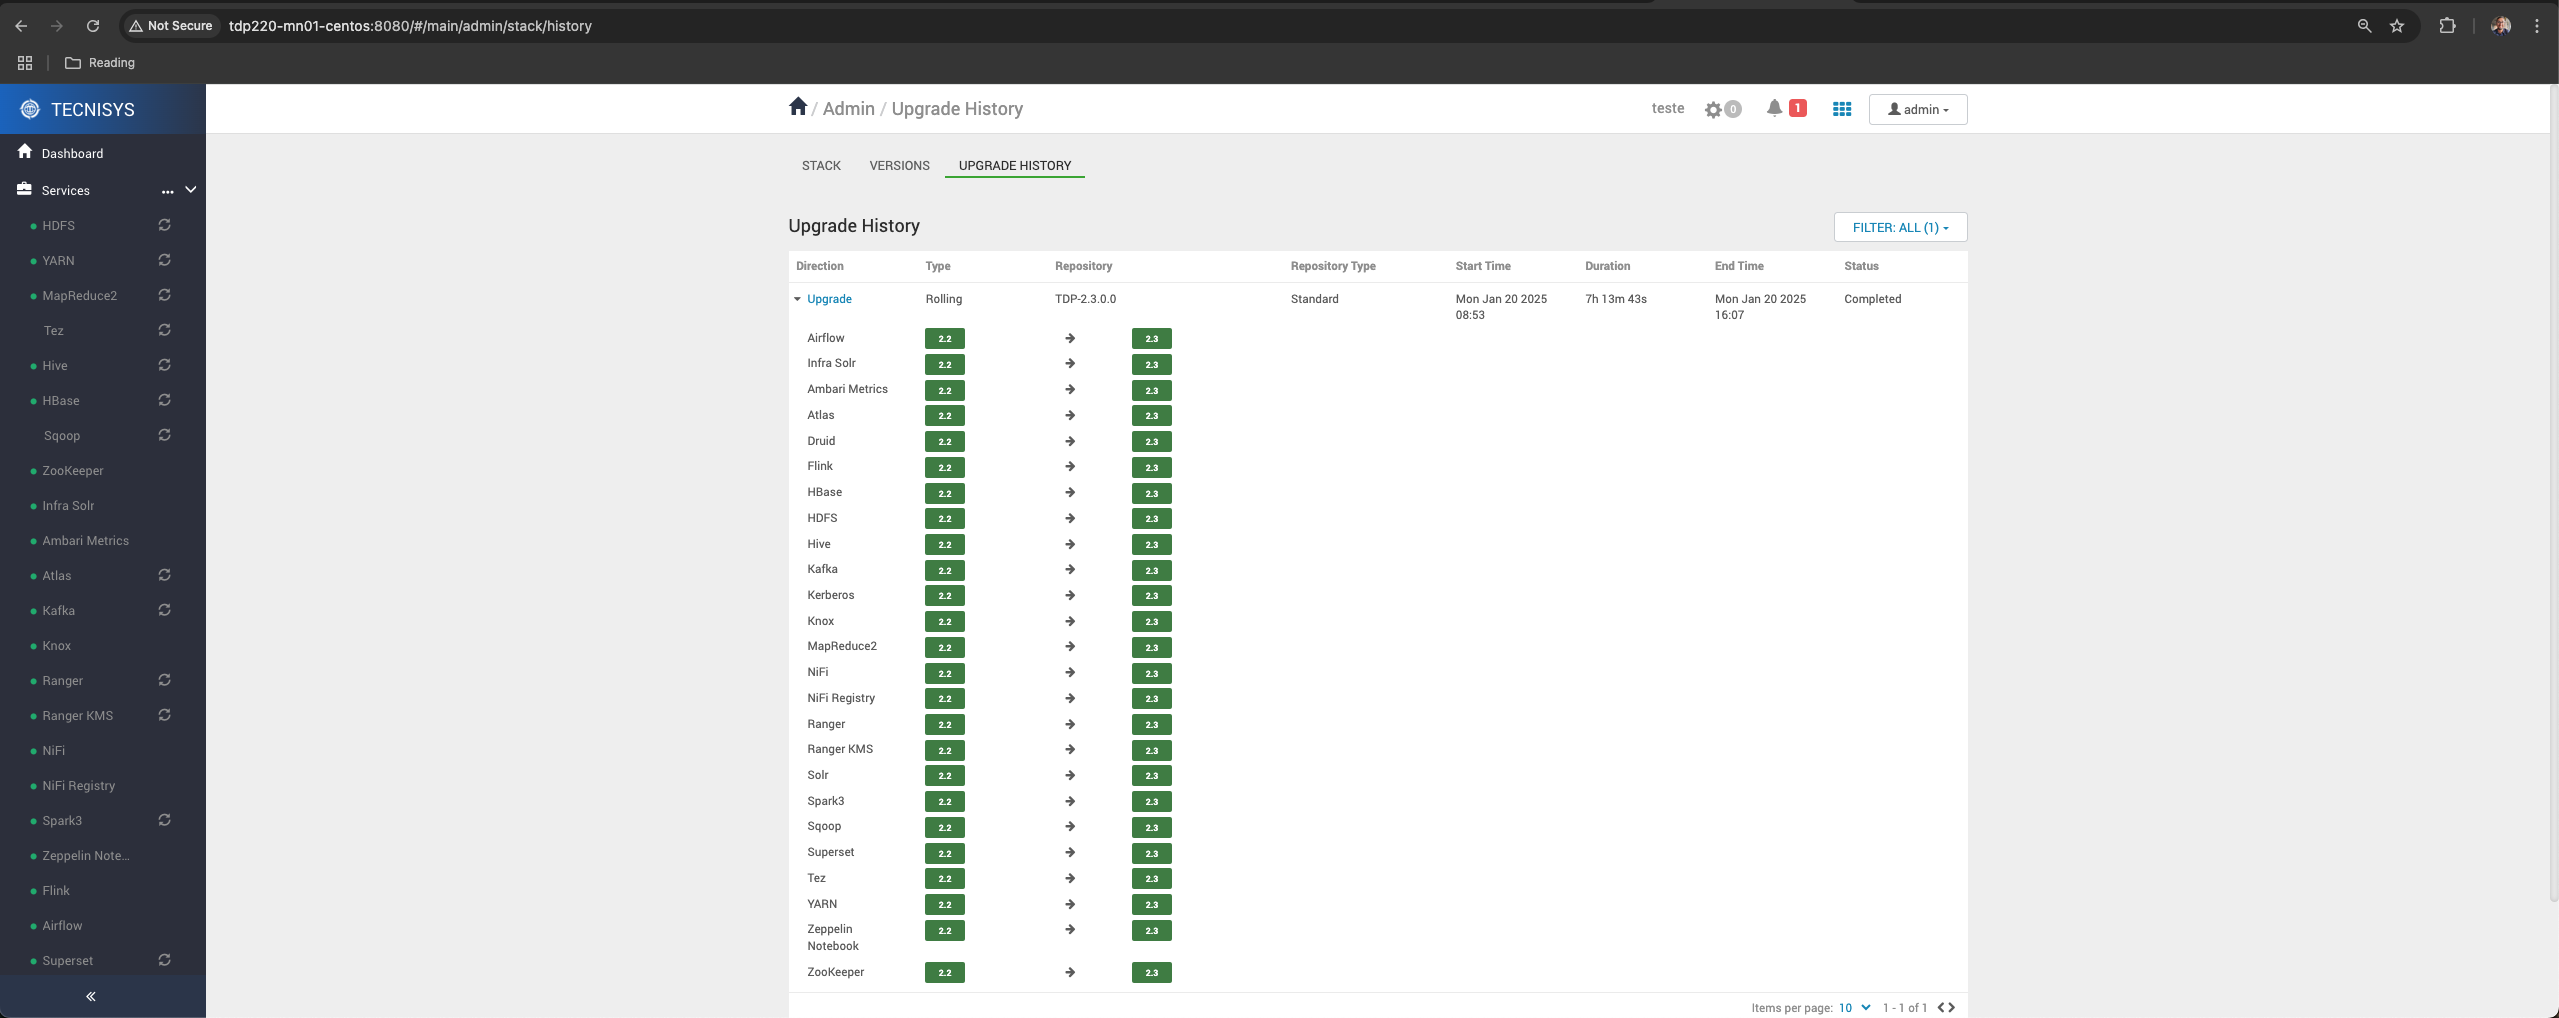The height and width of the screenshot is (1018, 2559).
Task: Open ZooKeeper service in sidebar
Action: pyautogui.click(x=73, y=470)
